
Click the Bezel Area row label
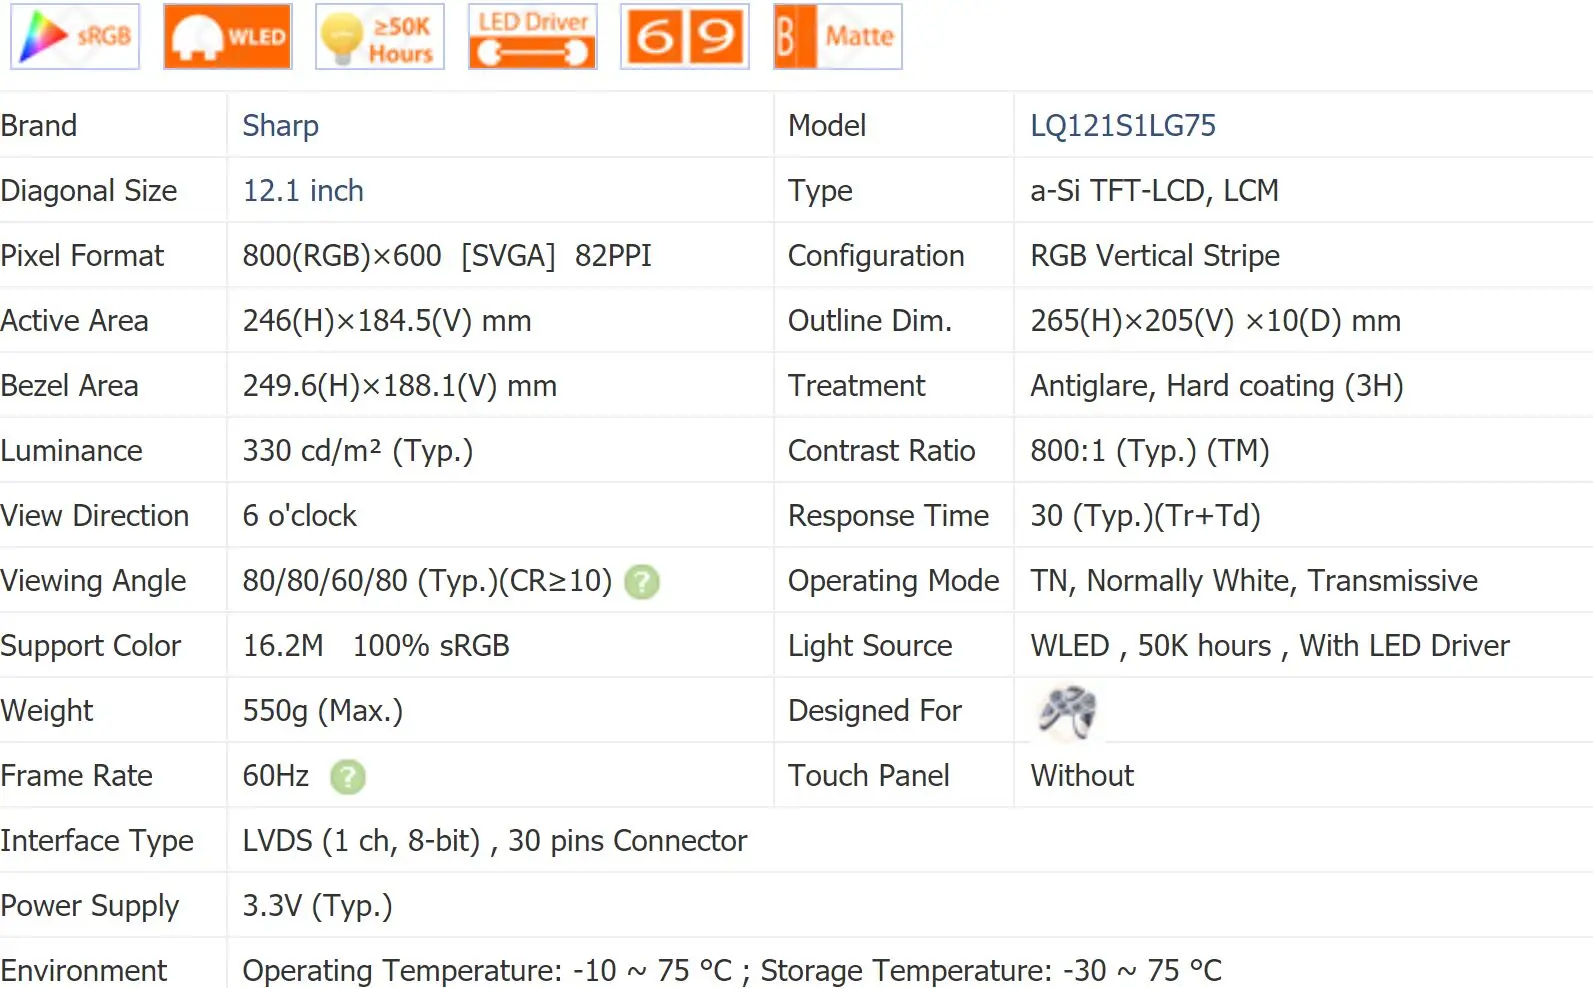pyautogui.click(x=69, y=386)
